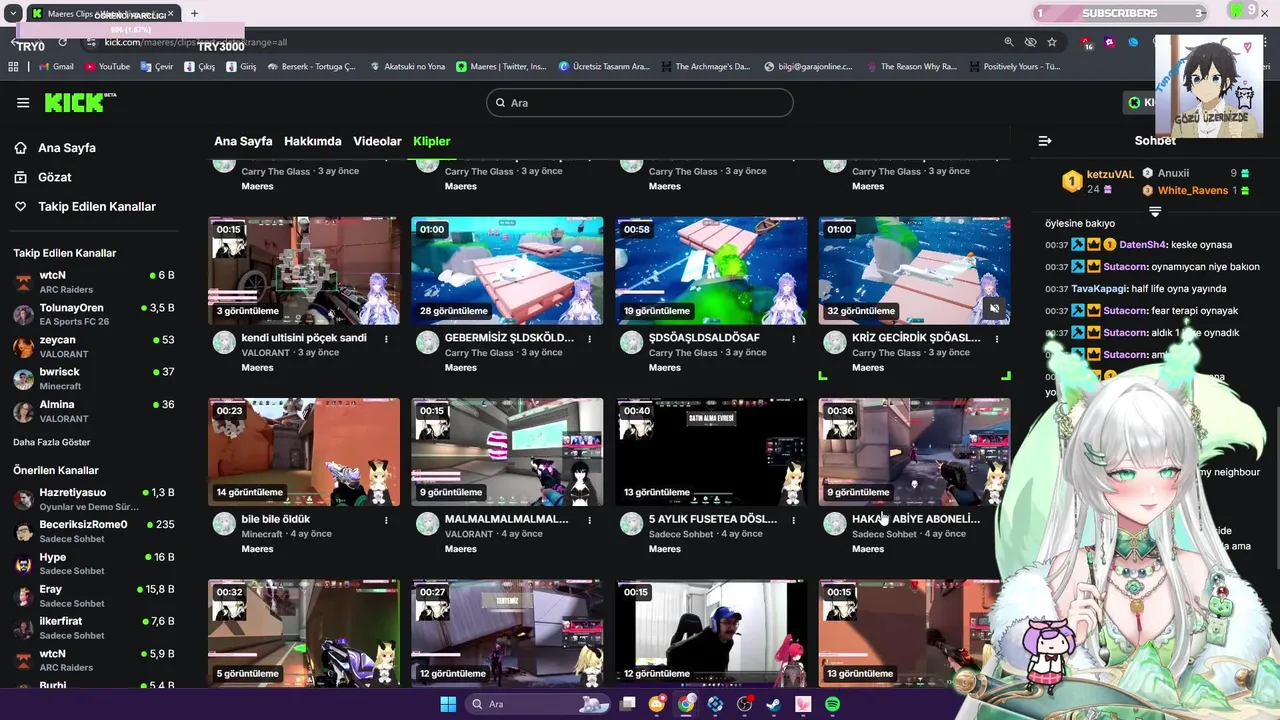1280x720 pixels.
Task: Open the HAKAN ABİYE ABONELİ clip title
Action: pos(916,519)
